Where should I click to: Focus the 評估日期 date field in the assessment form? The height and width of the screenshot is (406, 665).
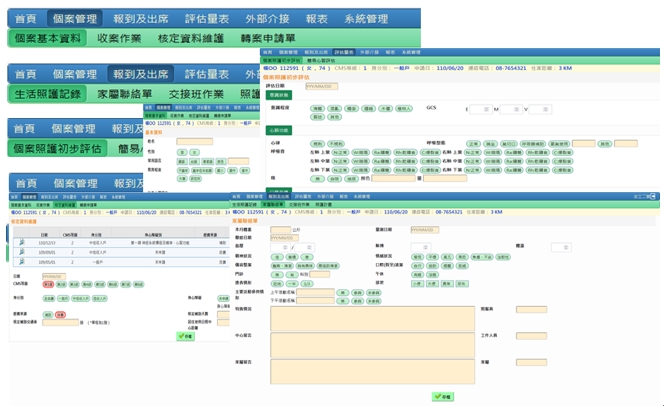point(322,87)
